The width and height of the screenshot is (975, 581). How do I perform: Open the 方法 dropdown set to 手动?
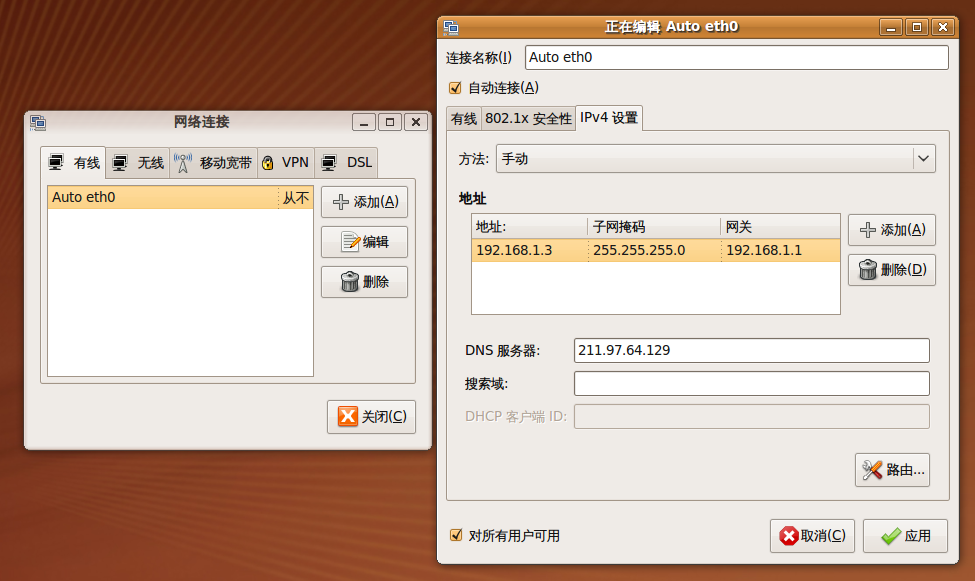(716, 159)
